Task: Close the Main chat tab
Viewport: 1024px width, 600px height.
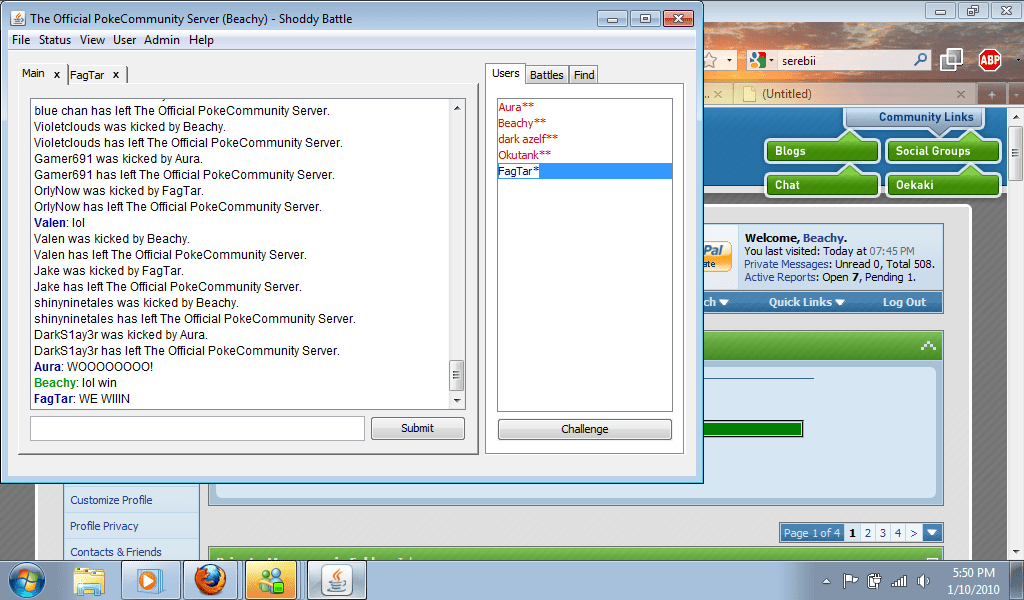Action: coord(57,74)
